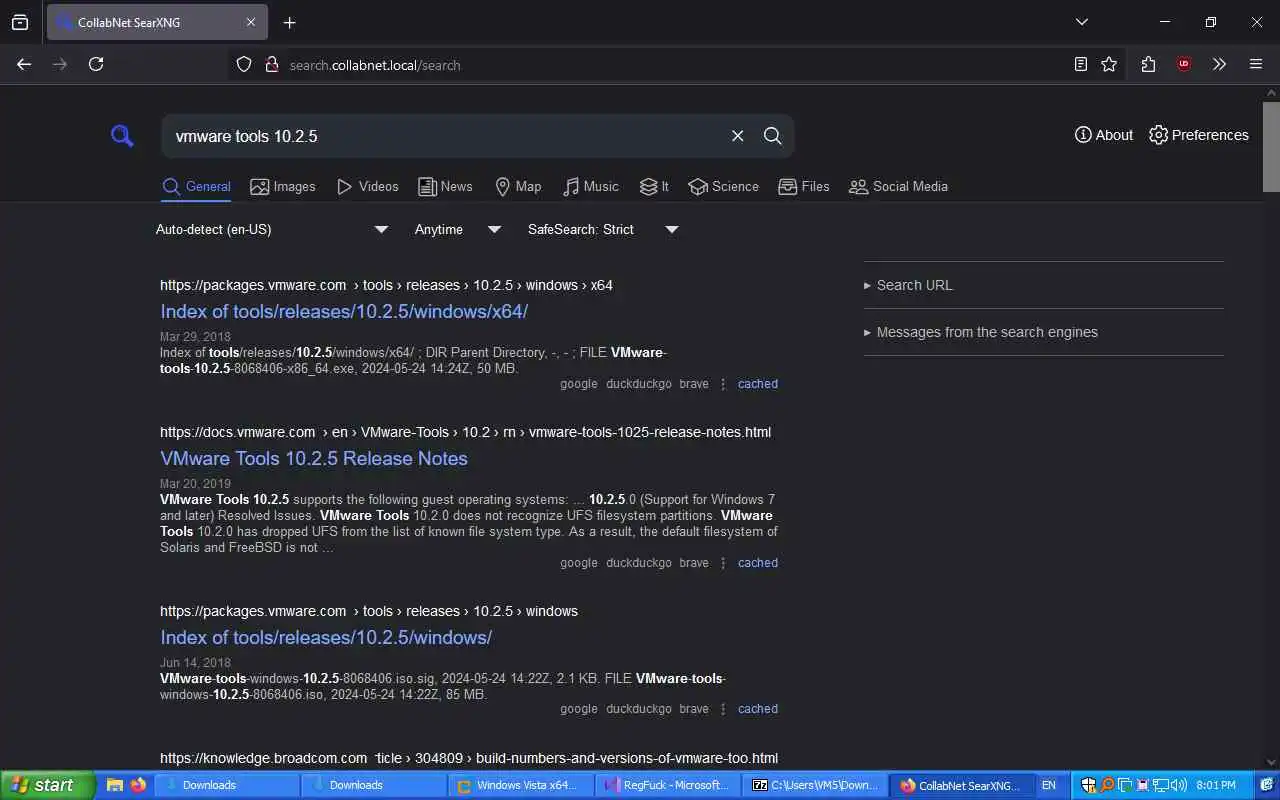This screenshot has width=1280, height=800.
Task: Switch to Windows Vista x64 taskbar window
Action: click(x=521, y=785)
